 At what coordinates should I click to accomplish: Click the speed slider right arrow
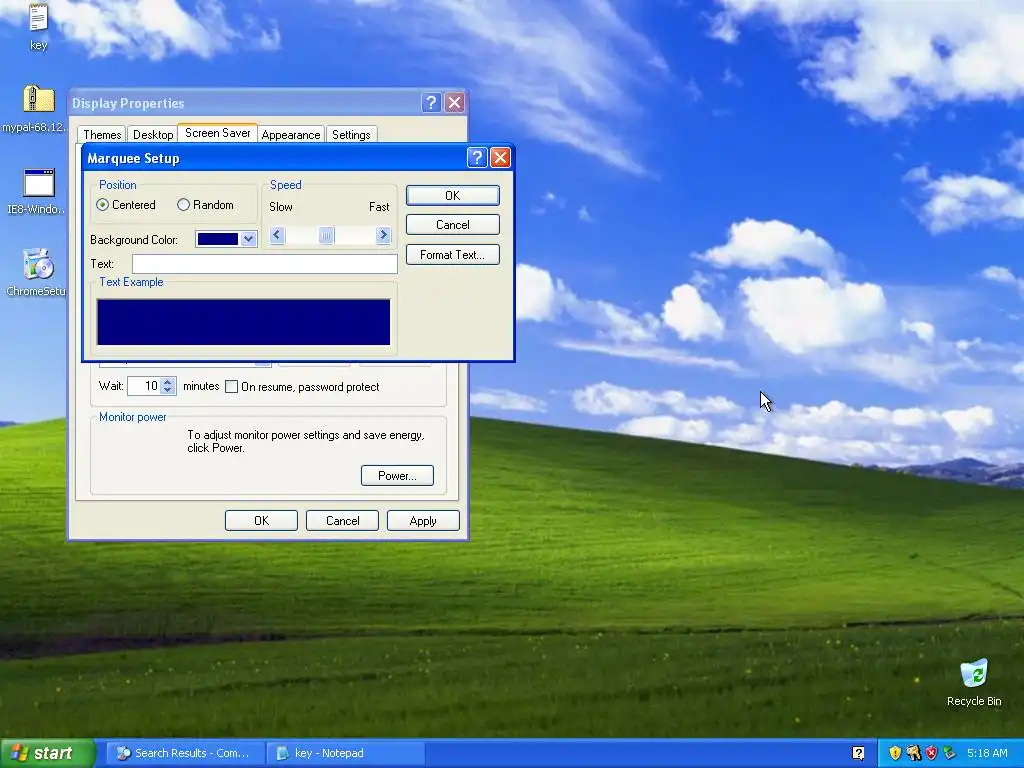[383, 235]
